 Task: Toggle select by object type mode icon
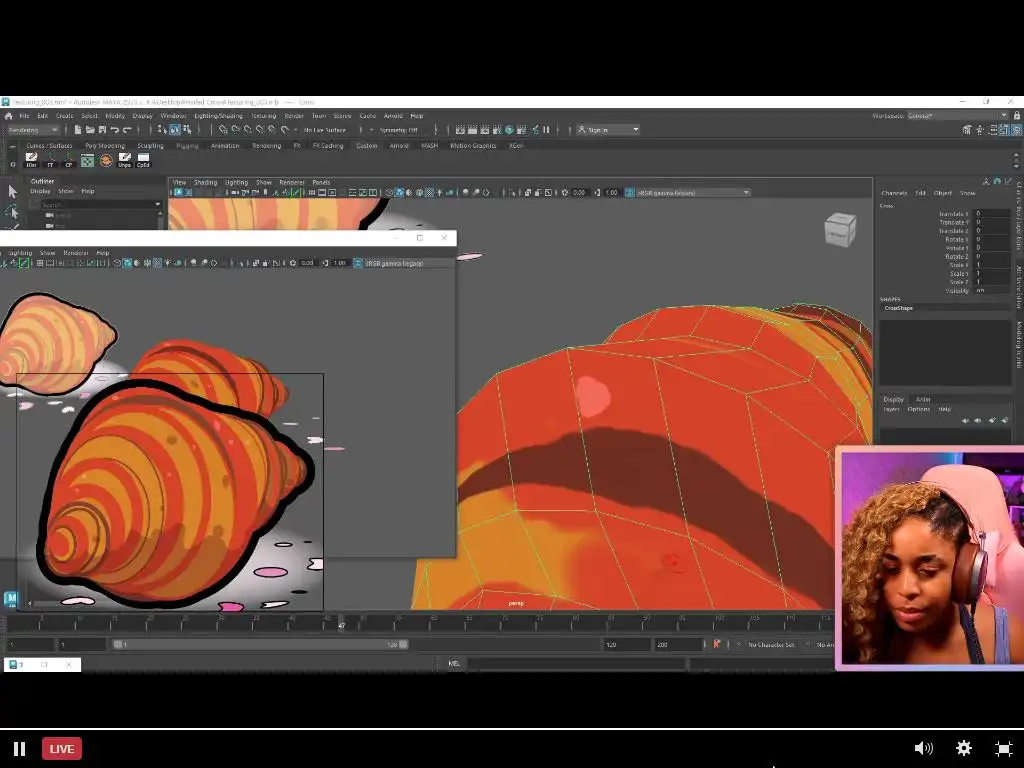[x=175, y=130]
